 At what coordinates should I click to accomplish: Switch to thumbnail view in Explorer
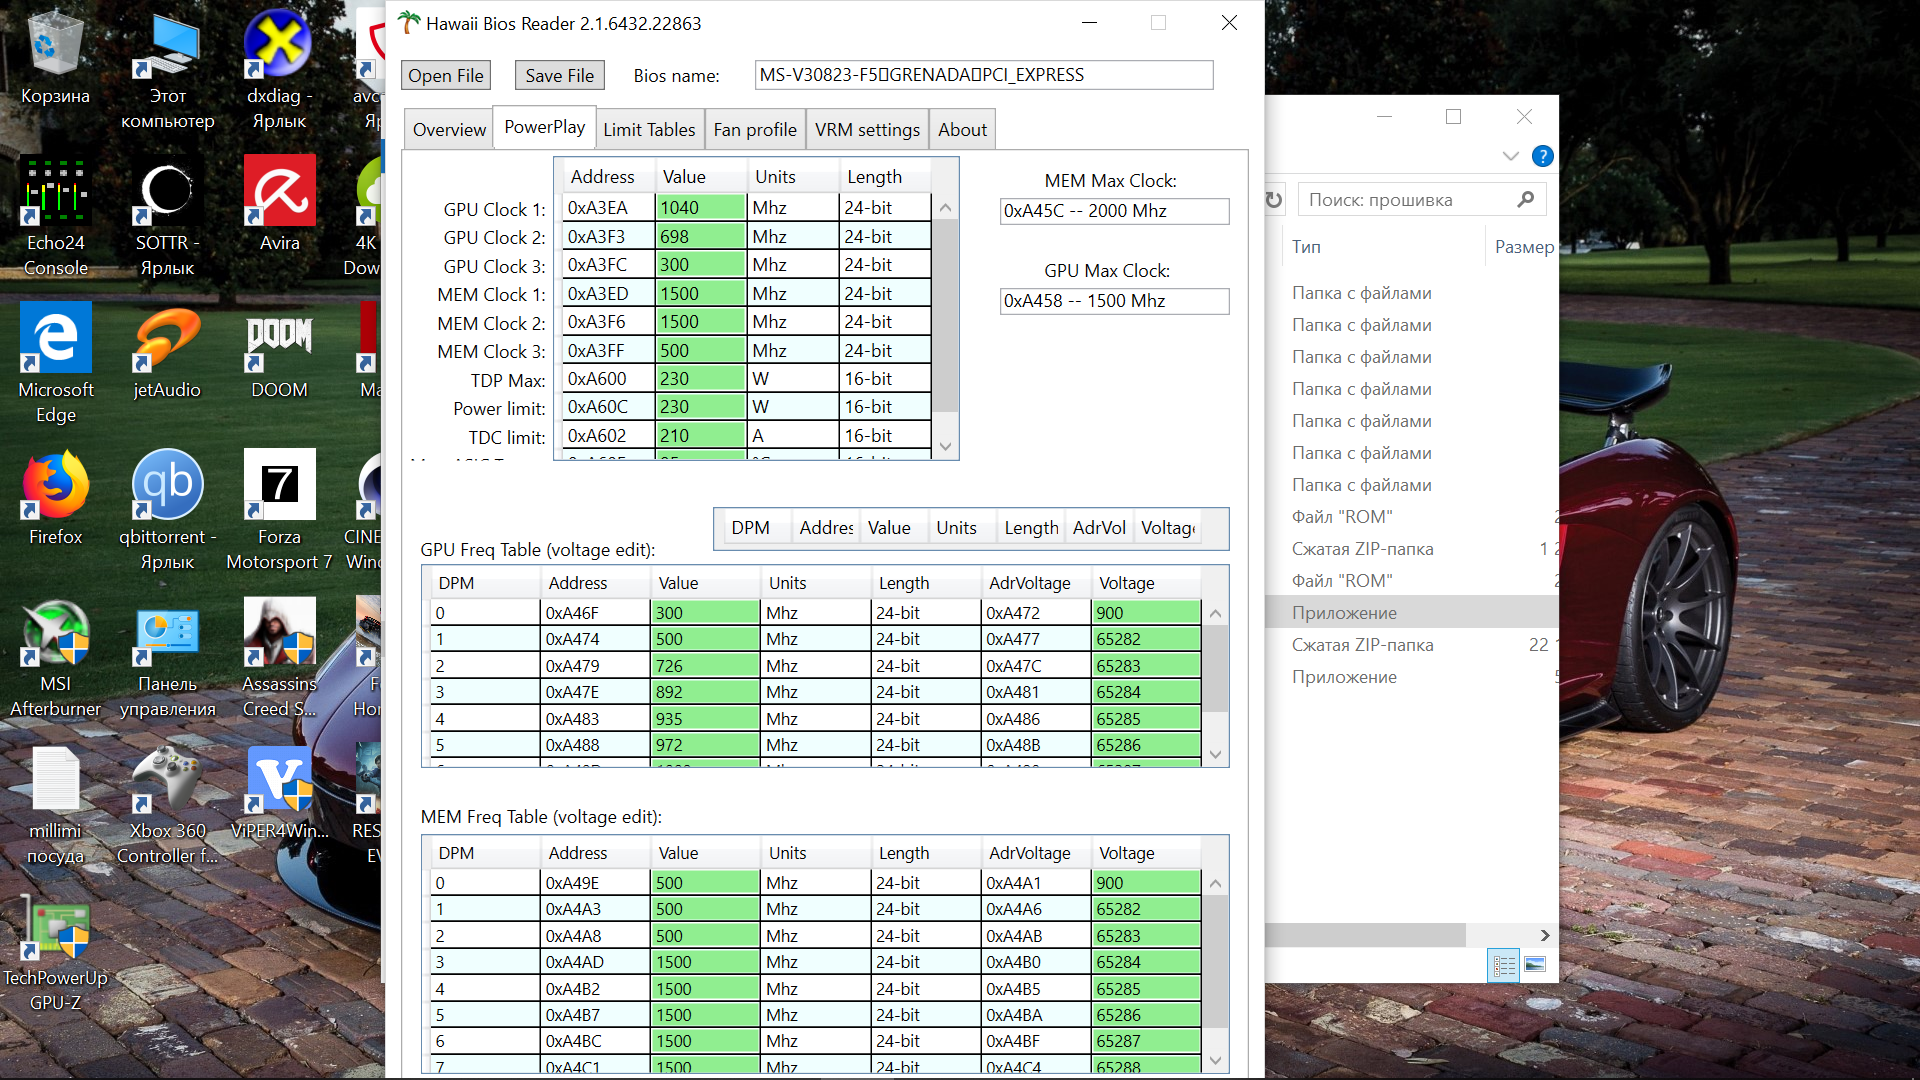pos(1535,965)
